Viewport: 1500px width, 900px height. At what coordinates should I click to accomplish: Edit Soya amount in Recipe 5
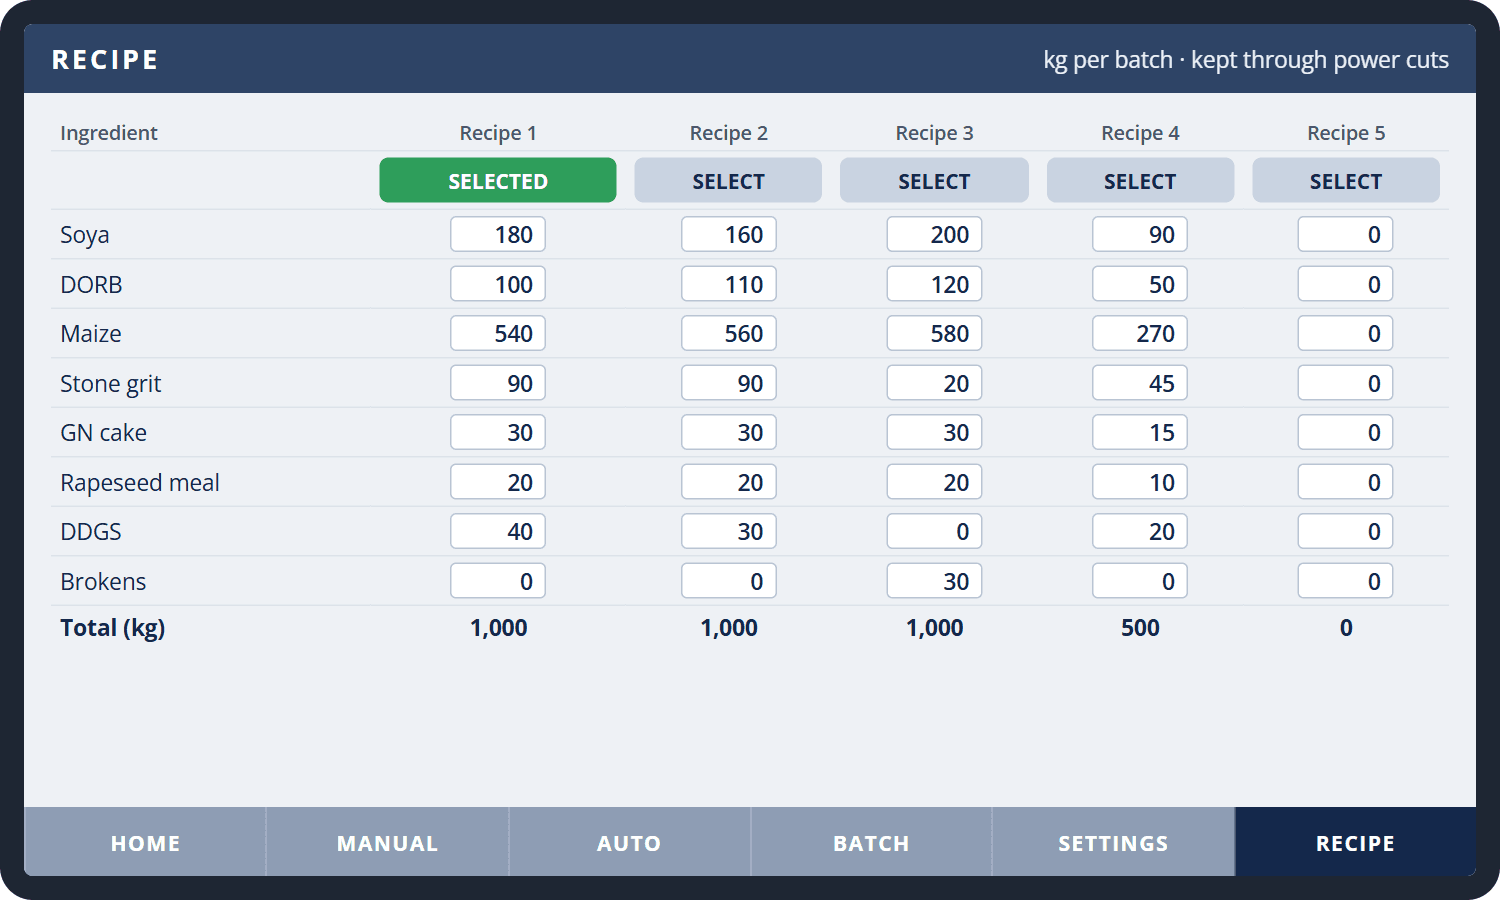[1346, 234]
